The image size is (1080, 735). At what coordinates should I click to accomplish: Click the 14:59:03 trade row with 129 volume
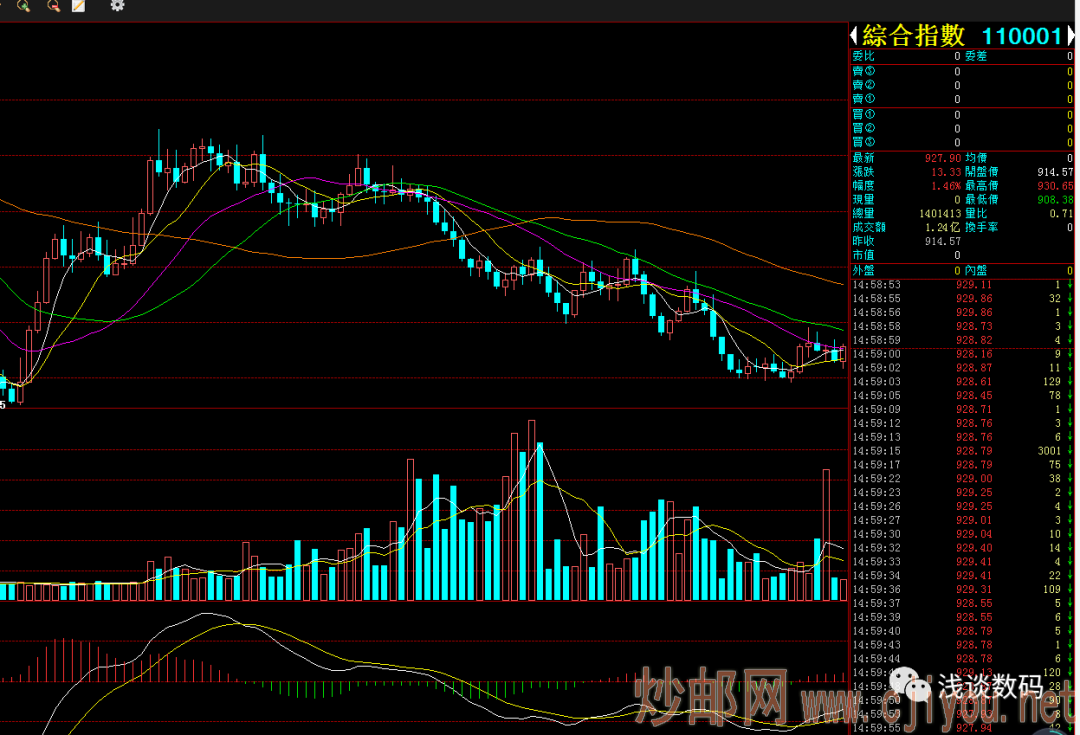(960, 382)
